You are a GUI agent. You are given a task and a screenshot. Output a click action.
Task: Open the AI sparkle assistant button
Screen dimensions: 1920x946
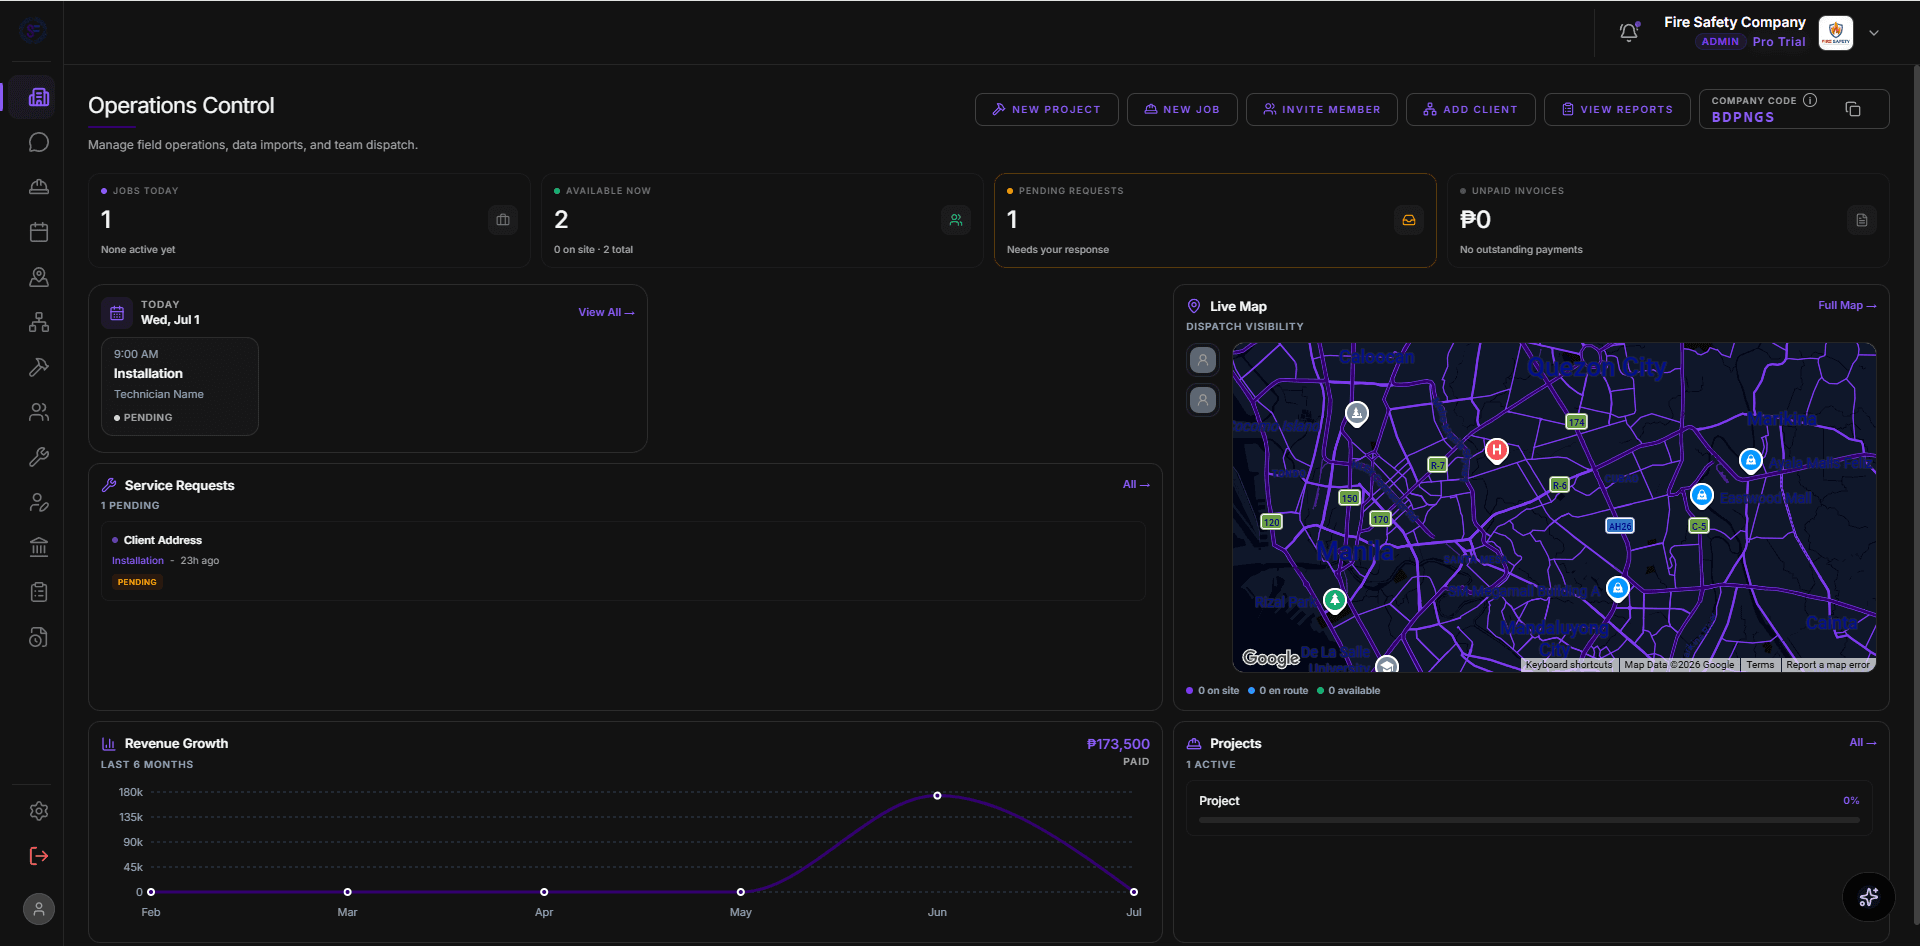click(1869, 897)
